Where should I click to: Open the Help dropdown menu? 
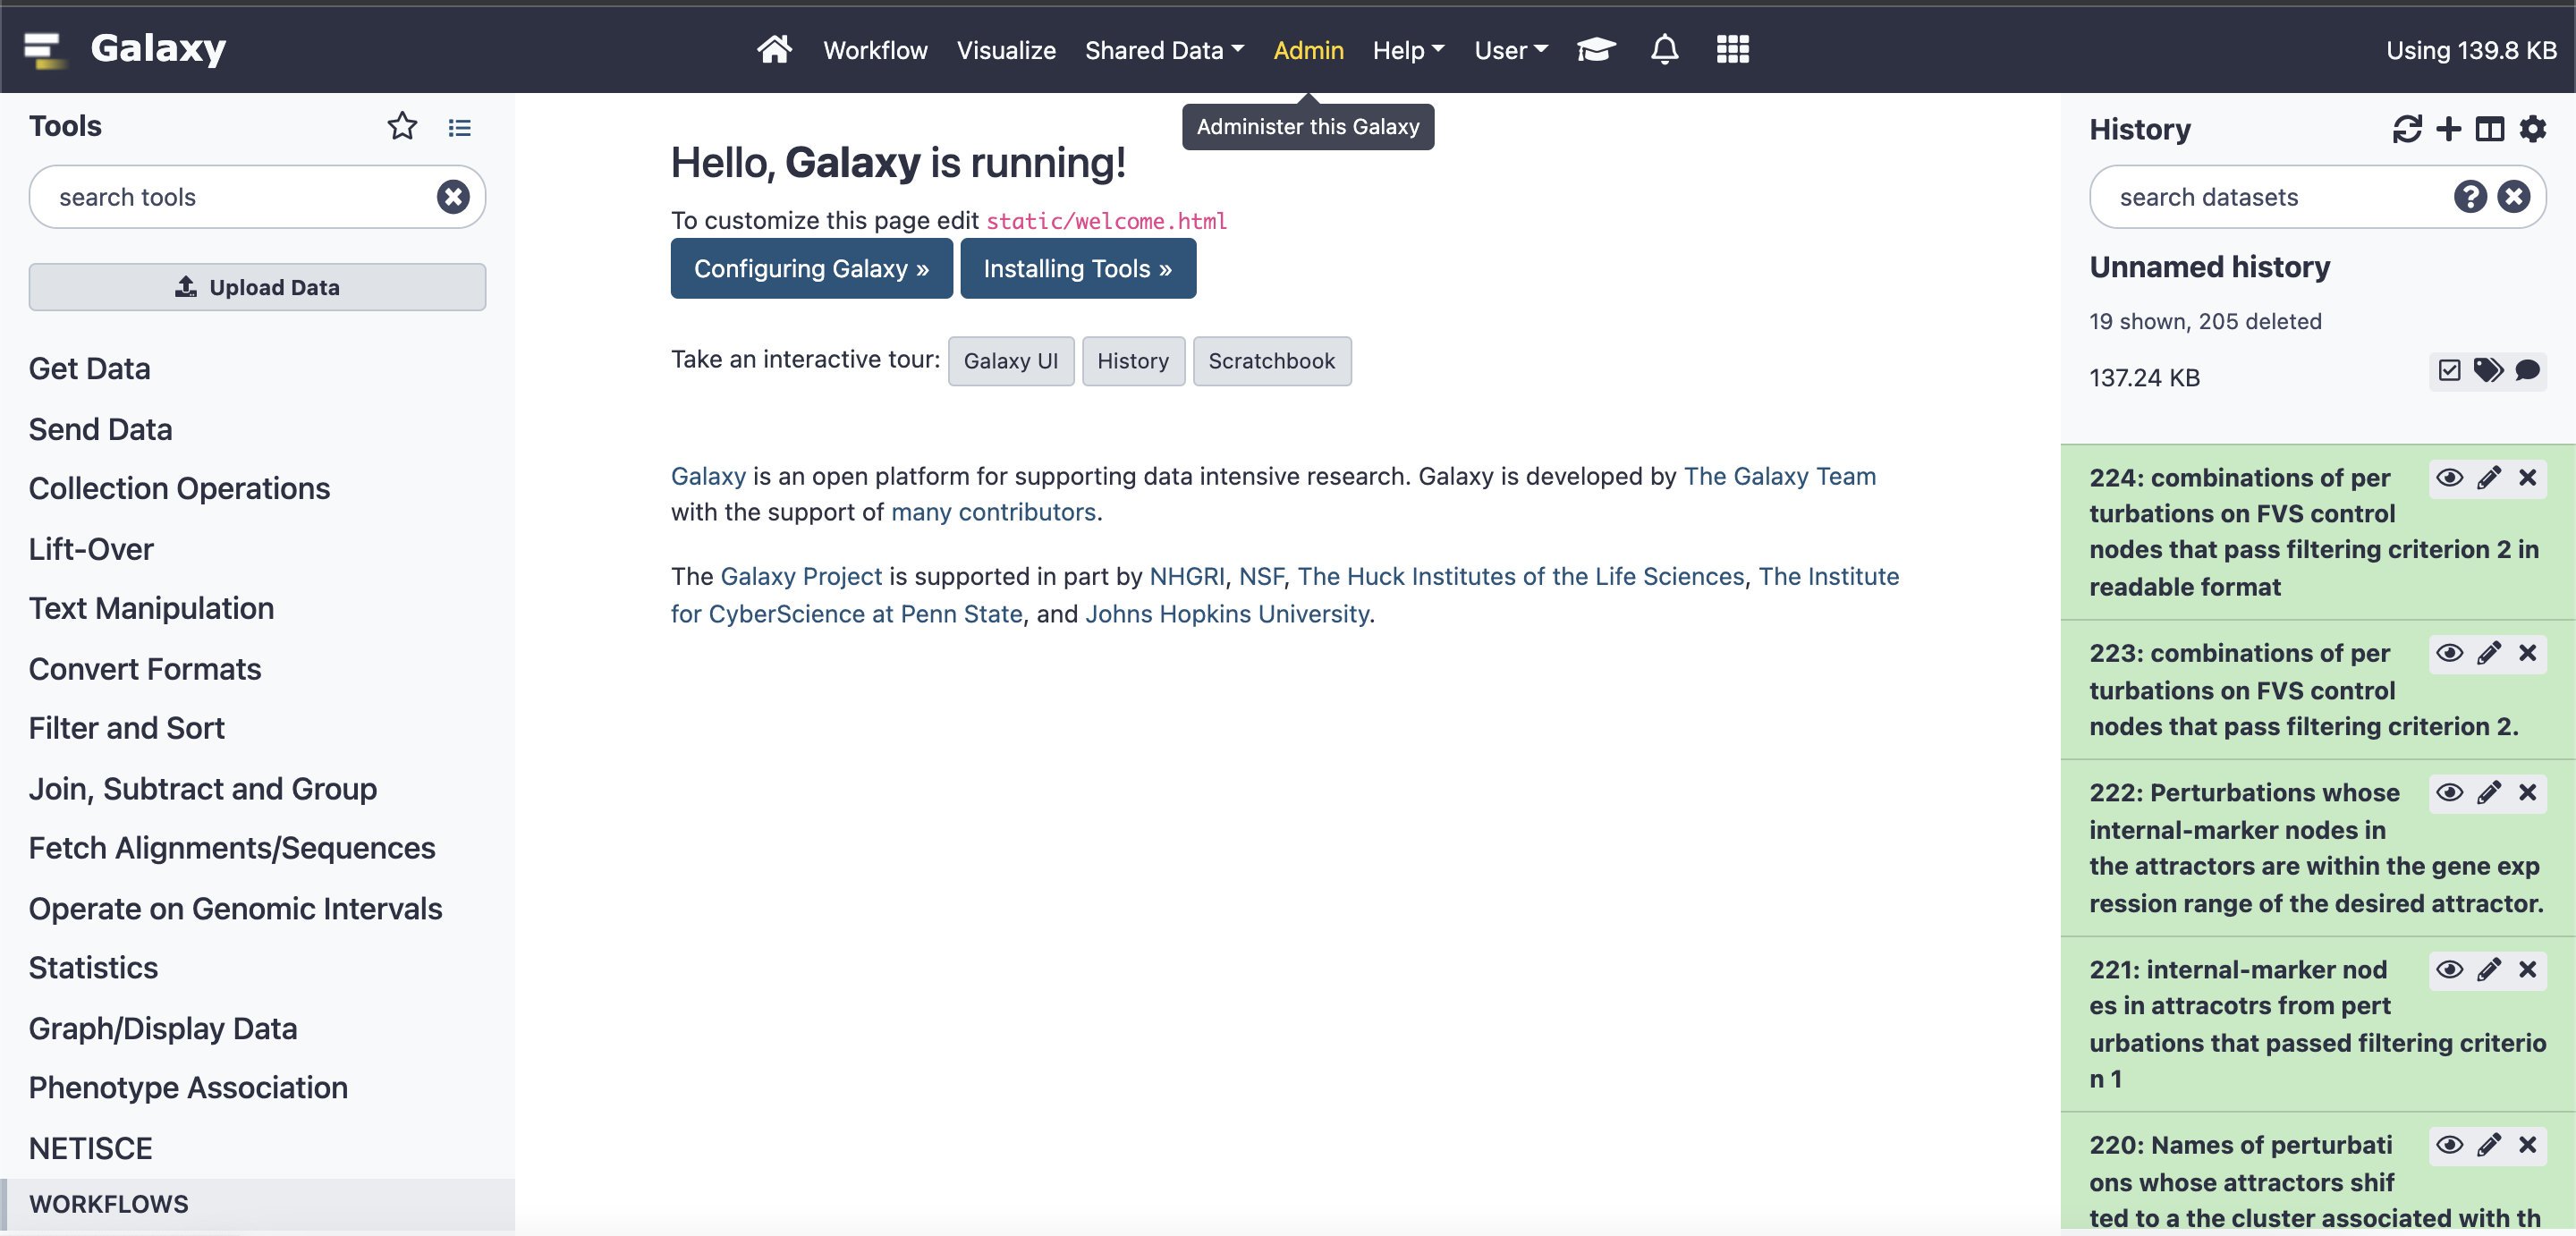pos(1408,50)
